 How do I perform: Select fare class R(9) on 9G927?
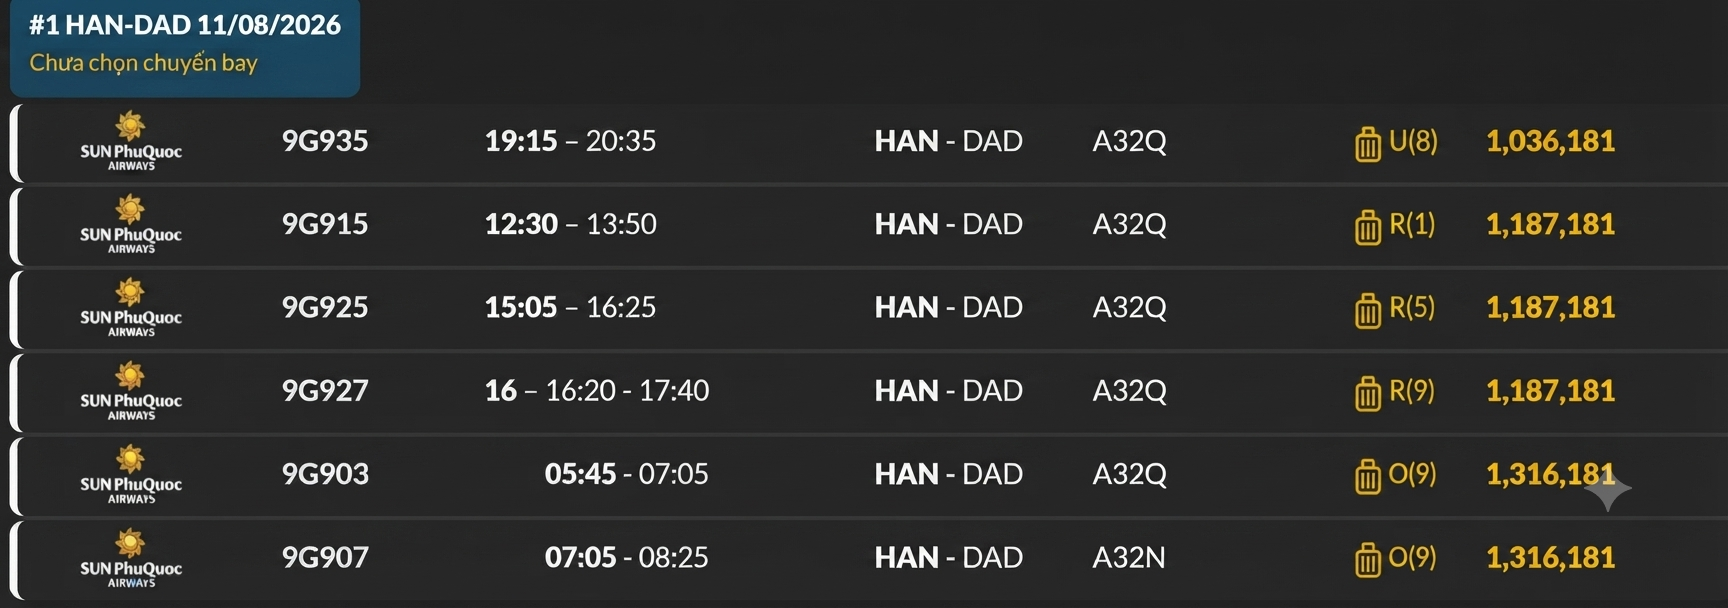tap(1412, 391)
